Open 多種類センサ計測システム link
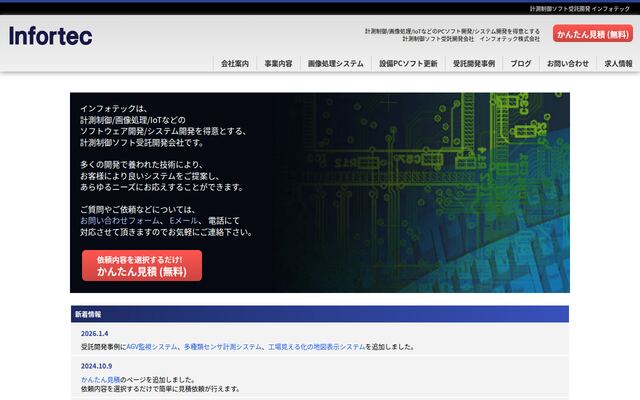 (222, 347)
